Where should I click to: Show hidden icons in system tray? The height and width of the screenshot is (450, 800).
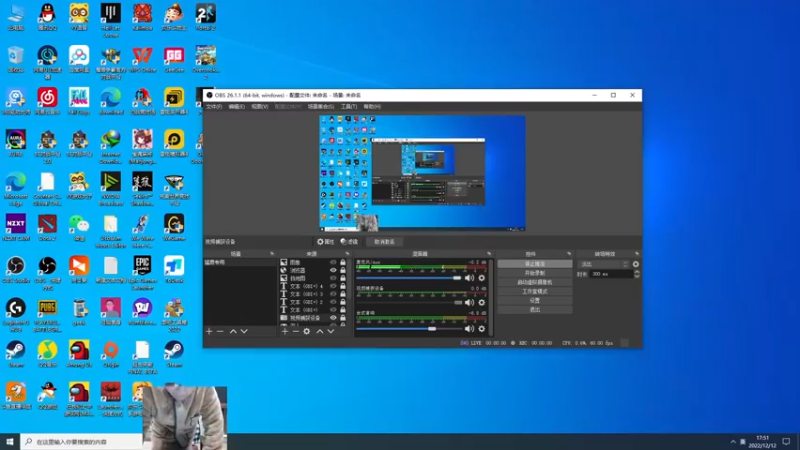733,442
